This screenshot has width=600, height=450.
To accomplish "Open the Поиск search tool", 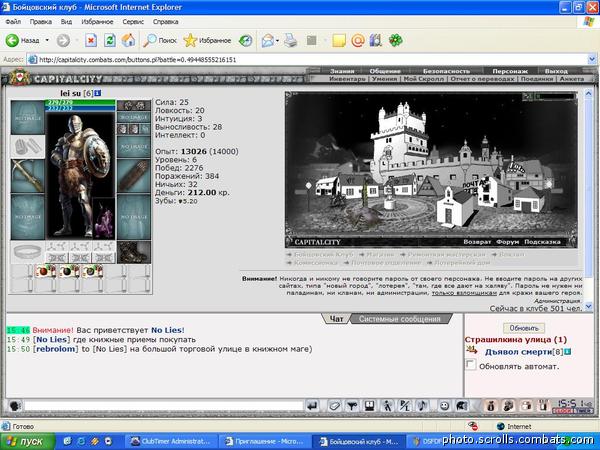I will [x=160, y=40].
